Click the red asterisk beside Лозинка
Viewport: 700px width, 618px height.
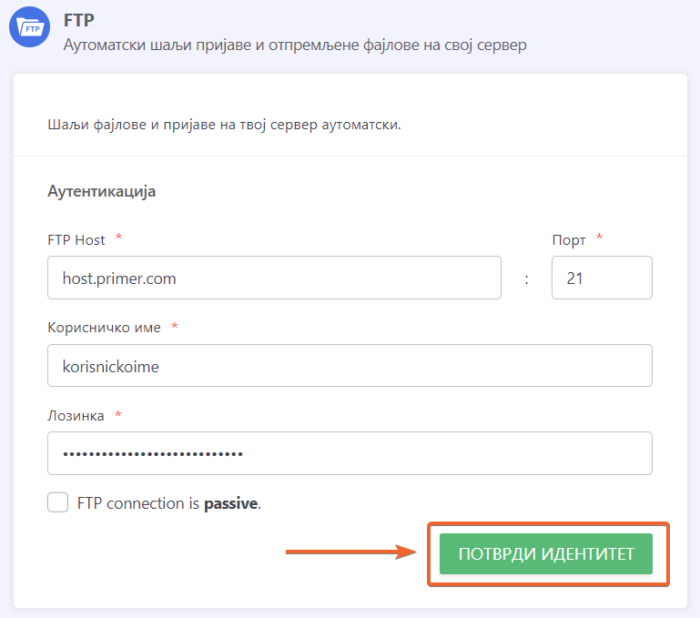[x=118, y=414]
